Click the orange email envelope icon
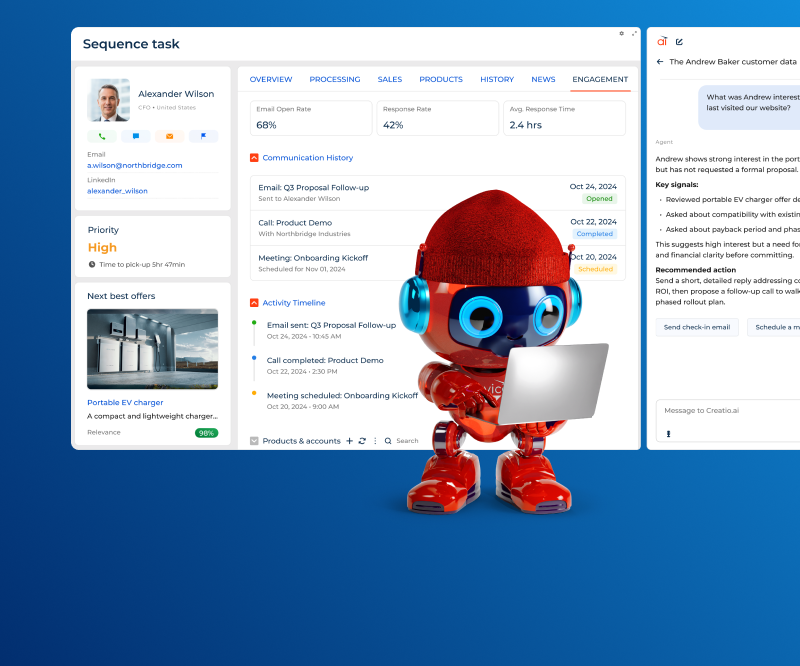The width and height of the screenshot is (800, 666). [x=169, y=136]
